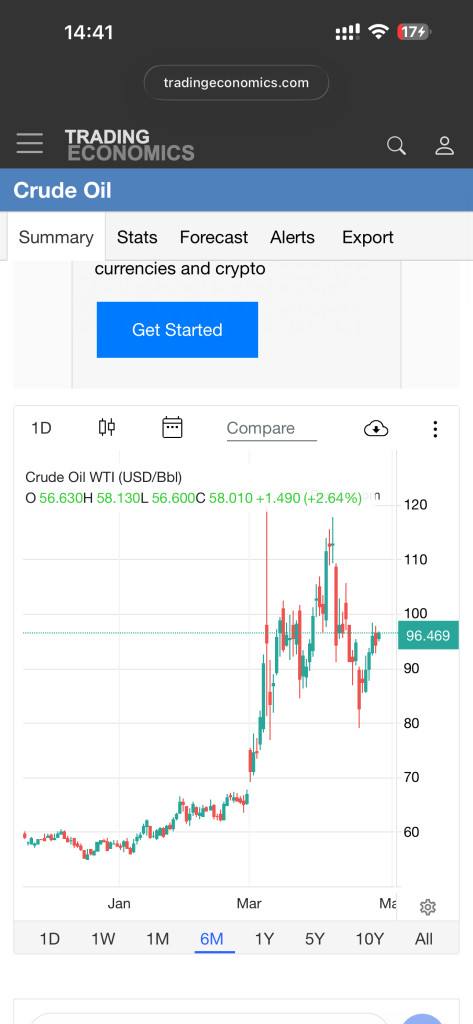Open the Export tab
The width and height of the screenshot is (473, 1024).
pos(368,237)
